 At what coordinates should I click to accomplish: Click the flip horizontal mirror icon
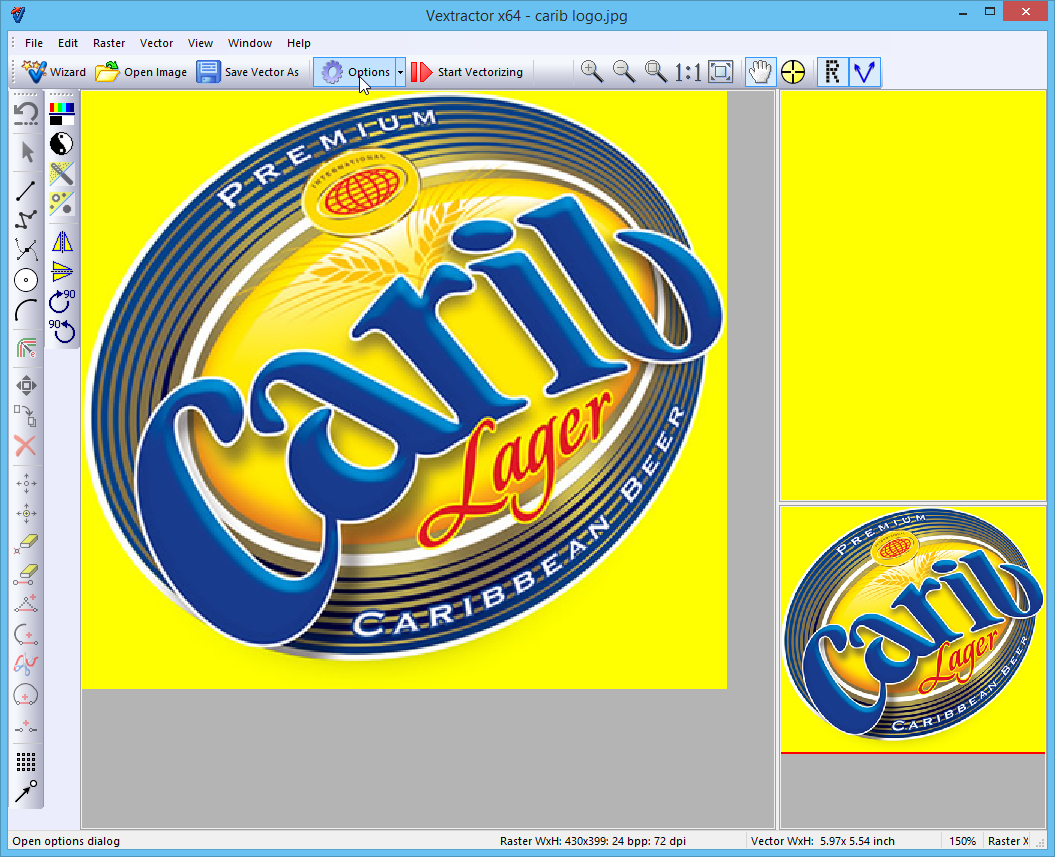tap(62, 241)
